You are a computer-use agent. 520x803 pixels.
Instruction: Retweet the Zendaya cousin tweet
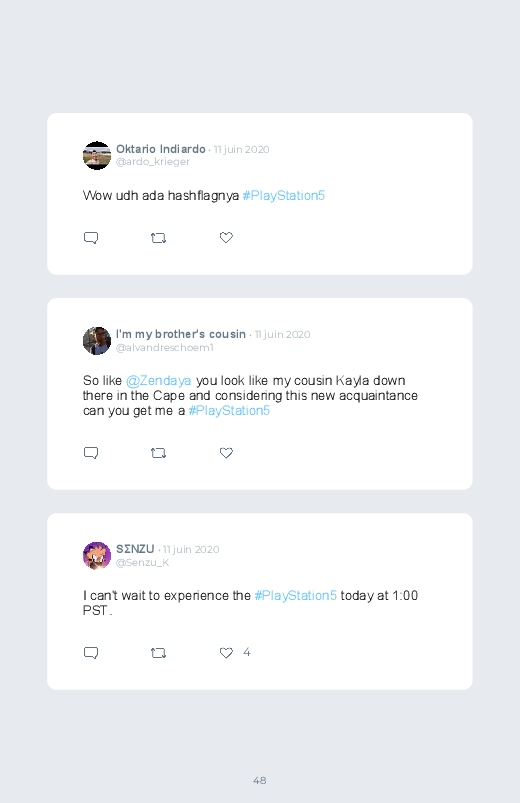coord(158,453)
